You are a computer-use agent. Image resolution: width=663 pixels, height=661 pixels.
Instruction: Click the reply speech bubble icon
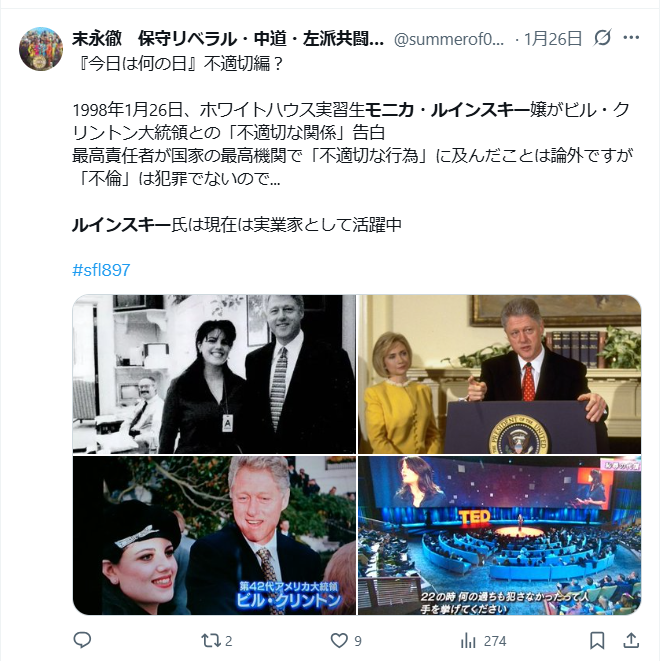[82, 640]
